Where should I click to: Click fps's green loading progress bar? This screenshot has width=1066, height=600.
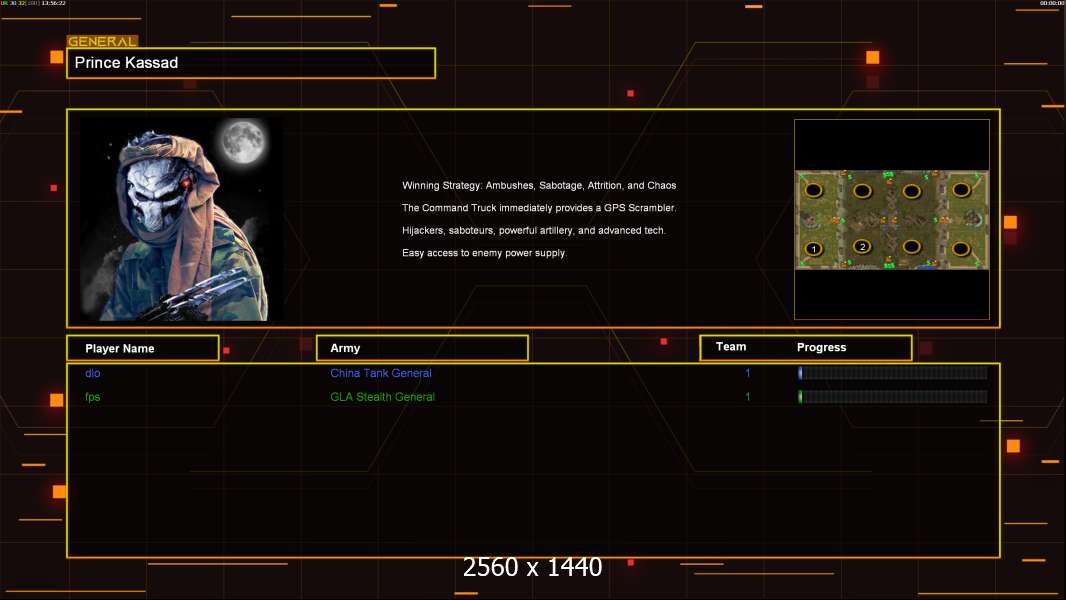(x=893, y=397)
